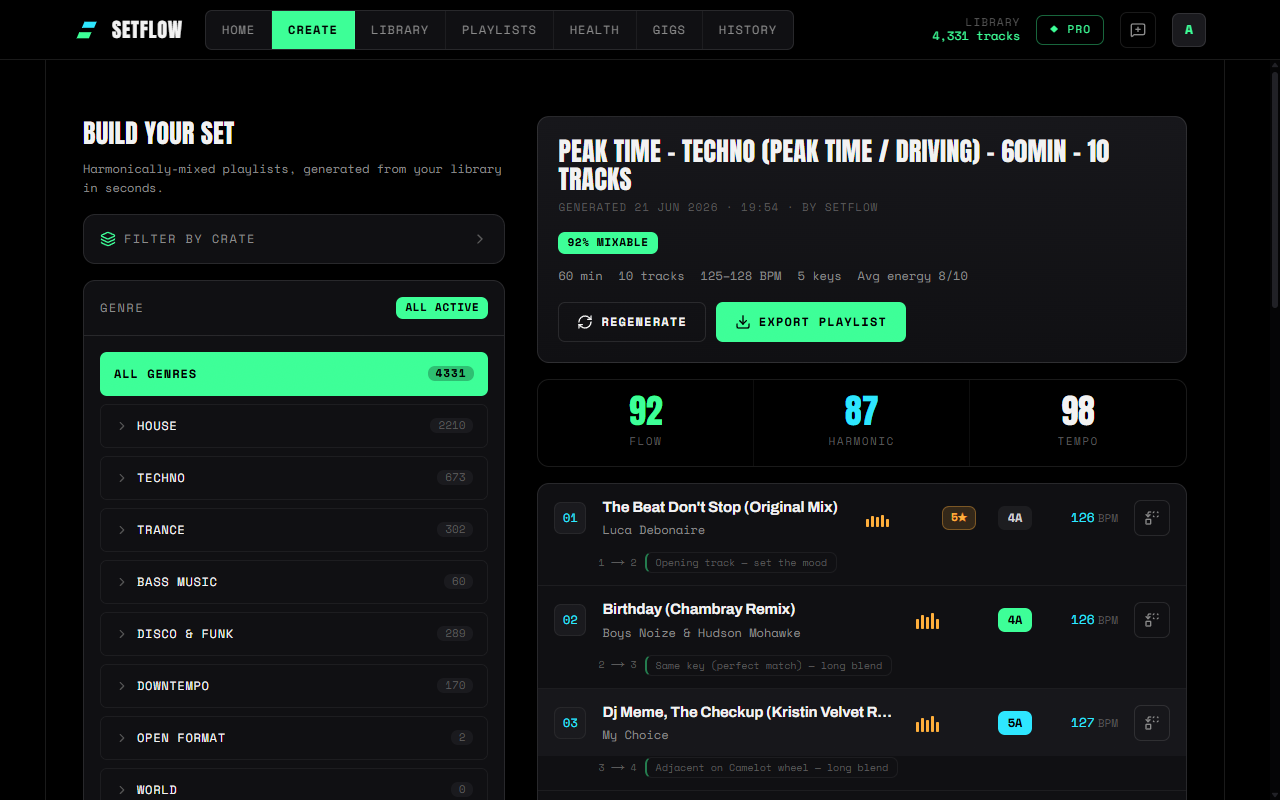This screenshot has height=800, width=1280.
Task: Click artist 'Luca Debonaire'
Action: coord(654,530)
